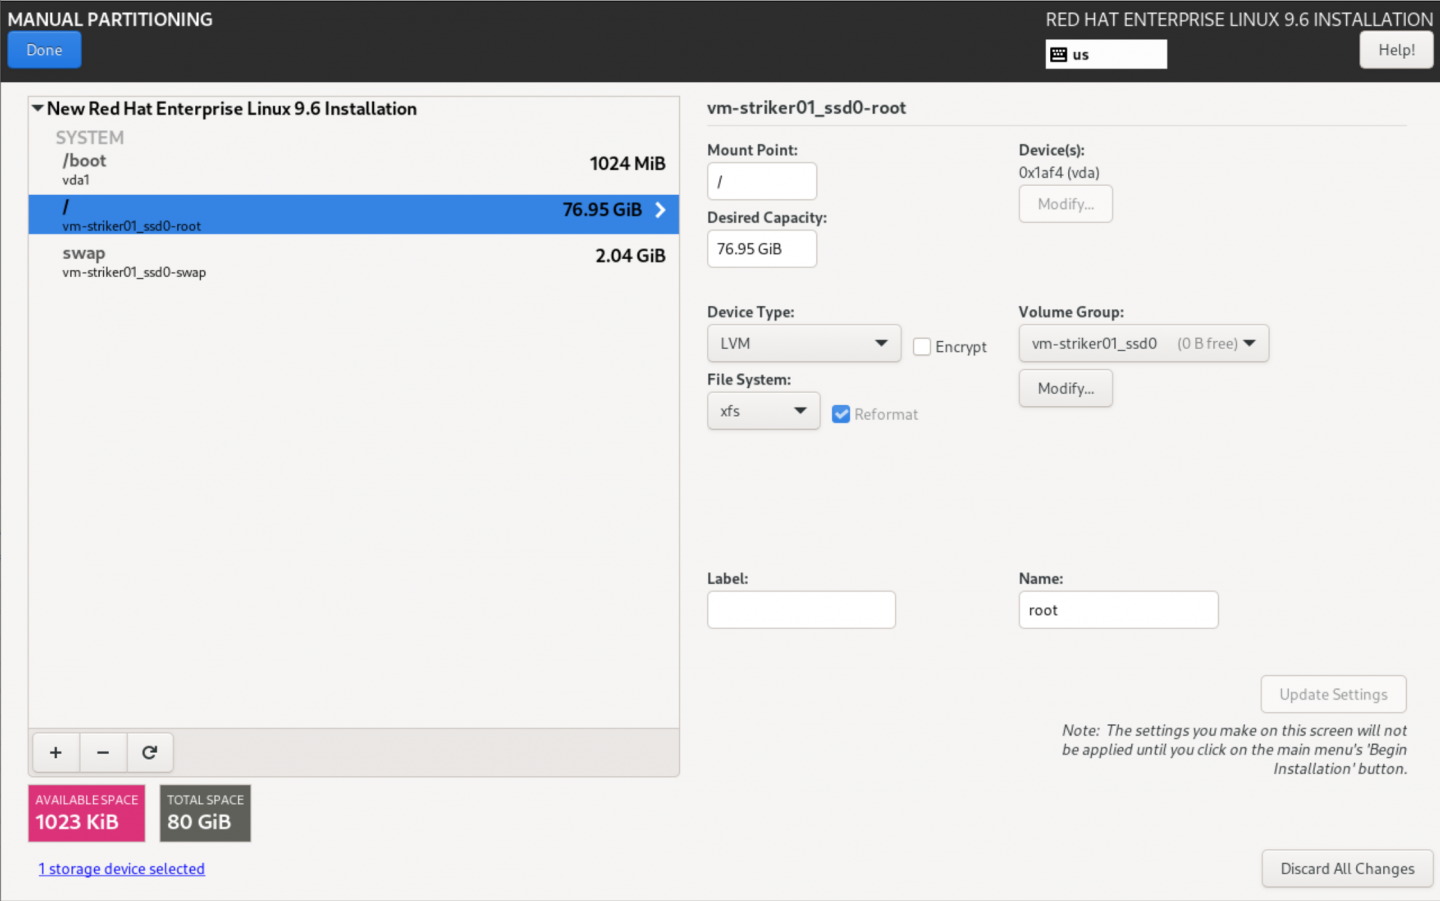Open the 1 storage device selected link

122,869
